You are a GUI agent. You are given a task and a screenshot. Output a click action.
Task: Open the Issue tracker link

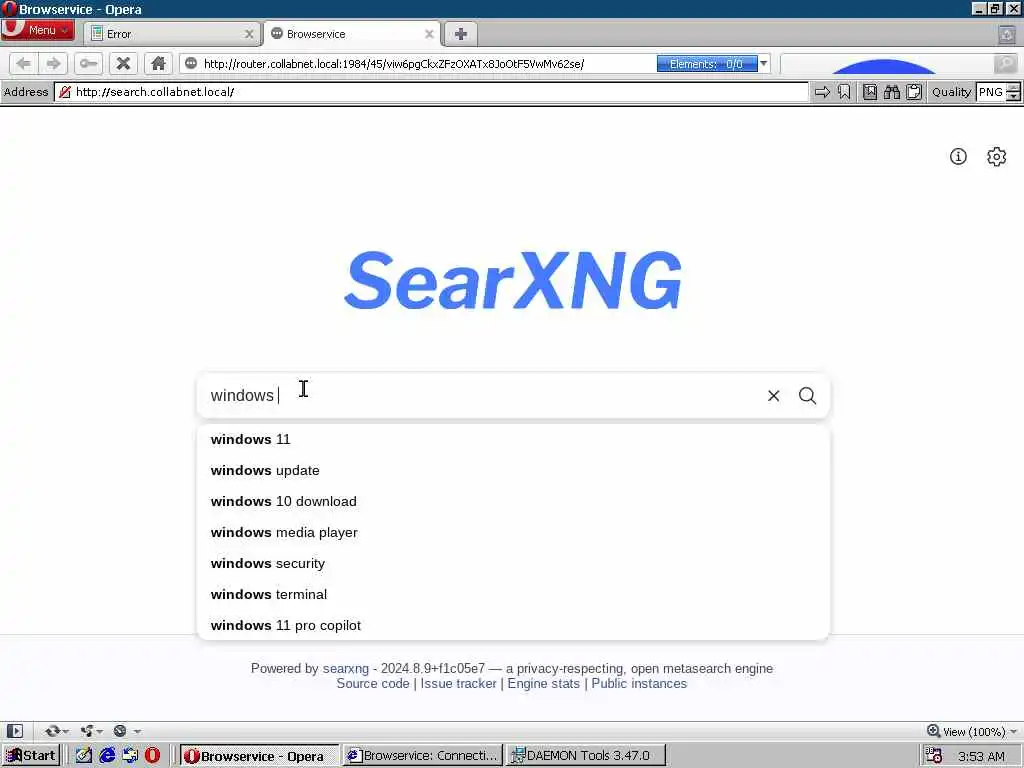pyautogui.click(x=458, y=684)
